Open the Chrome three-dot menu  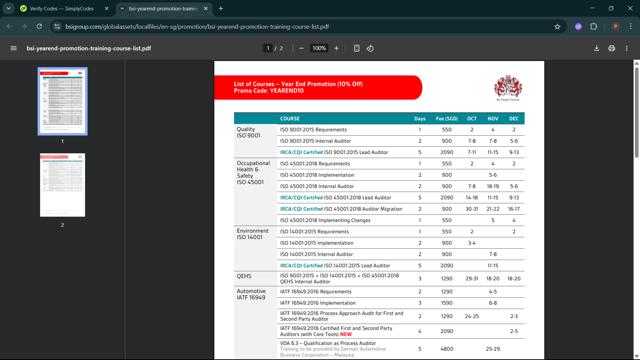631,27
